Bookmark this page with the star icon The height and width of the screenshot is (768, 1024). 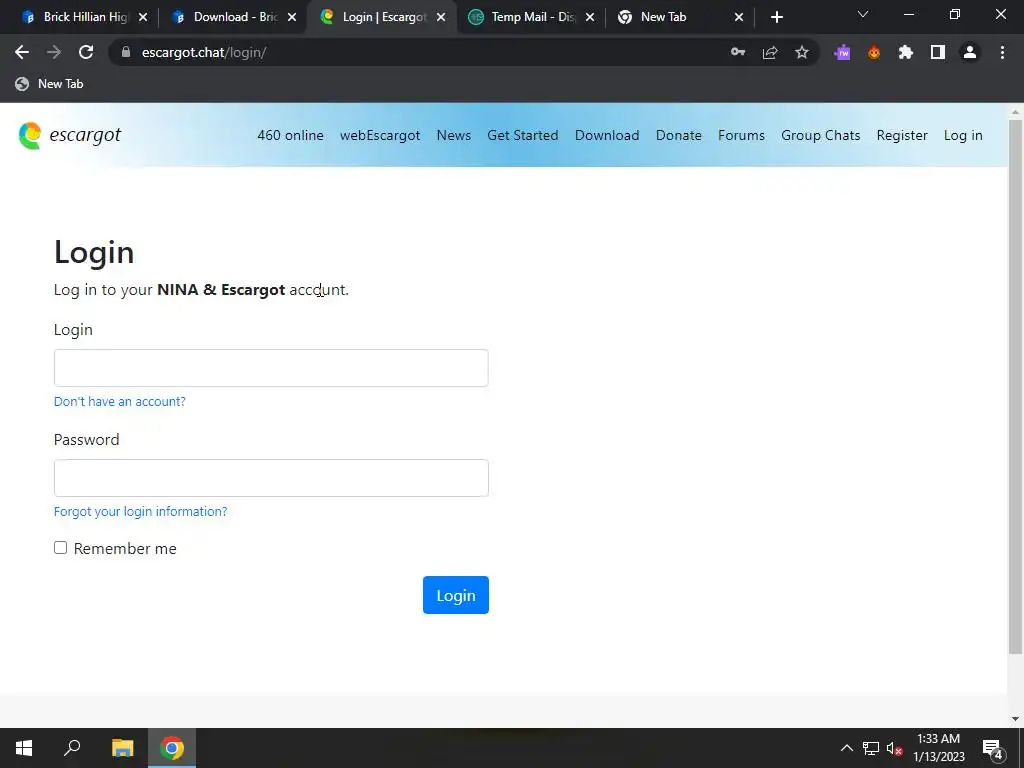802,52
